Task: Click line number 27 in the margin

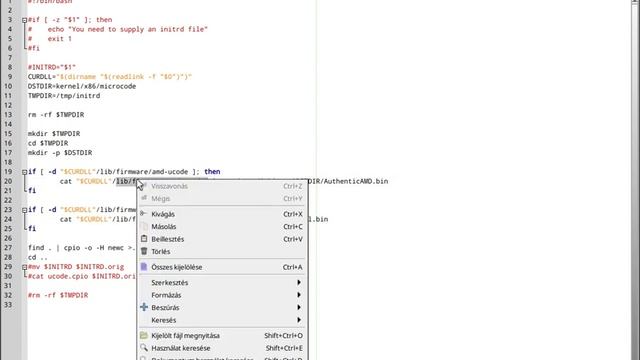Action: [8, 248]
